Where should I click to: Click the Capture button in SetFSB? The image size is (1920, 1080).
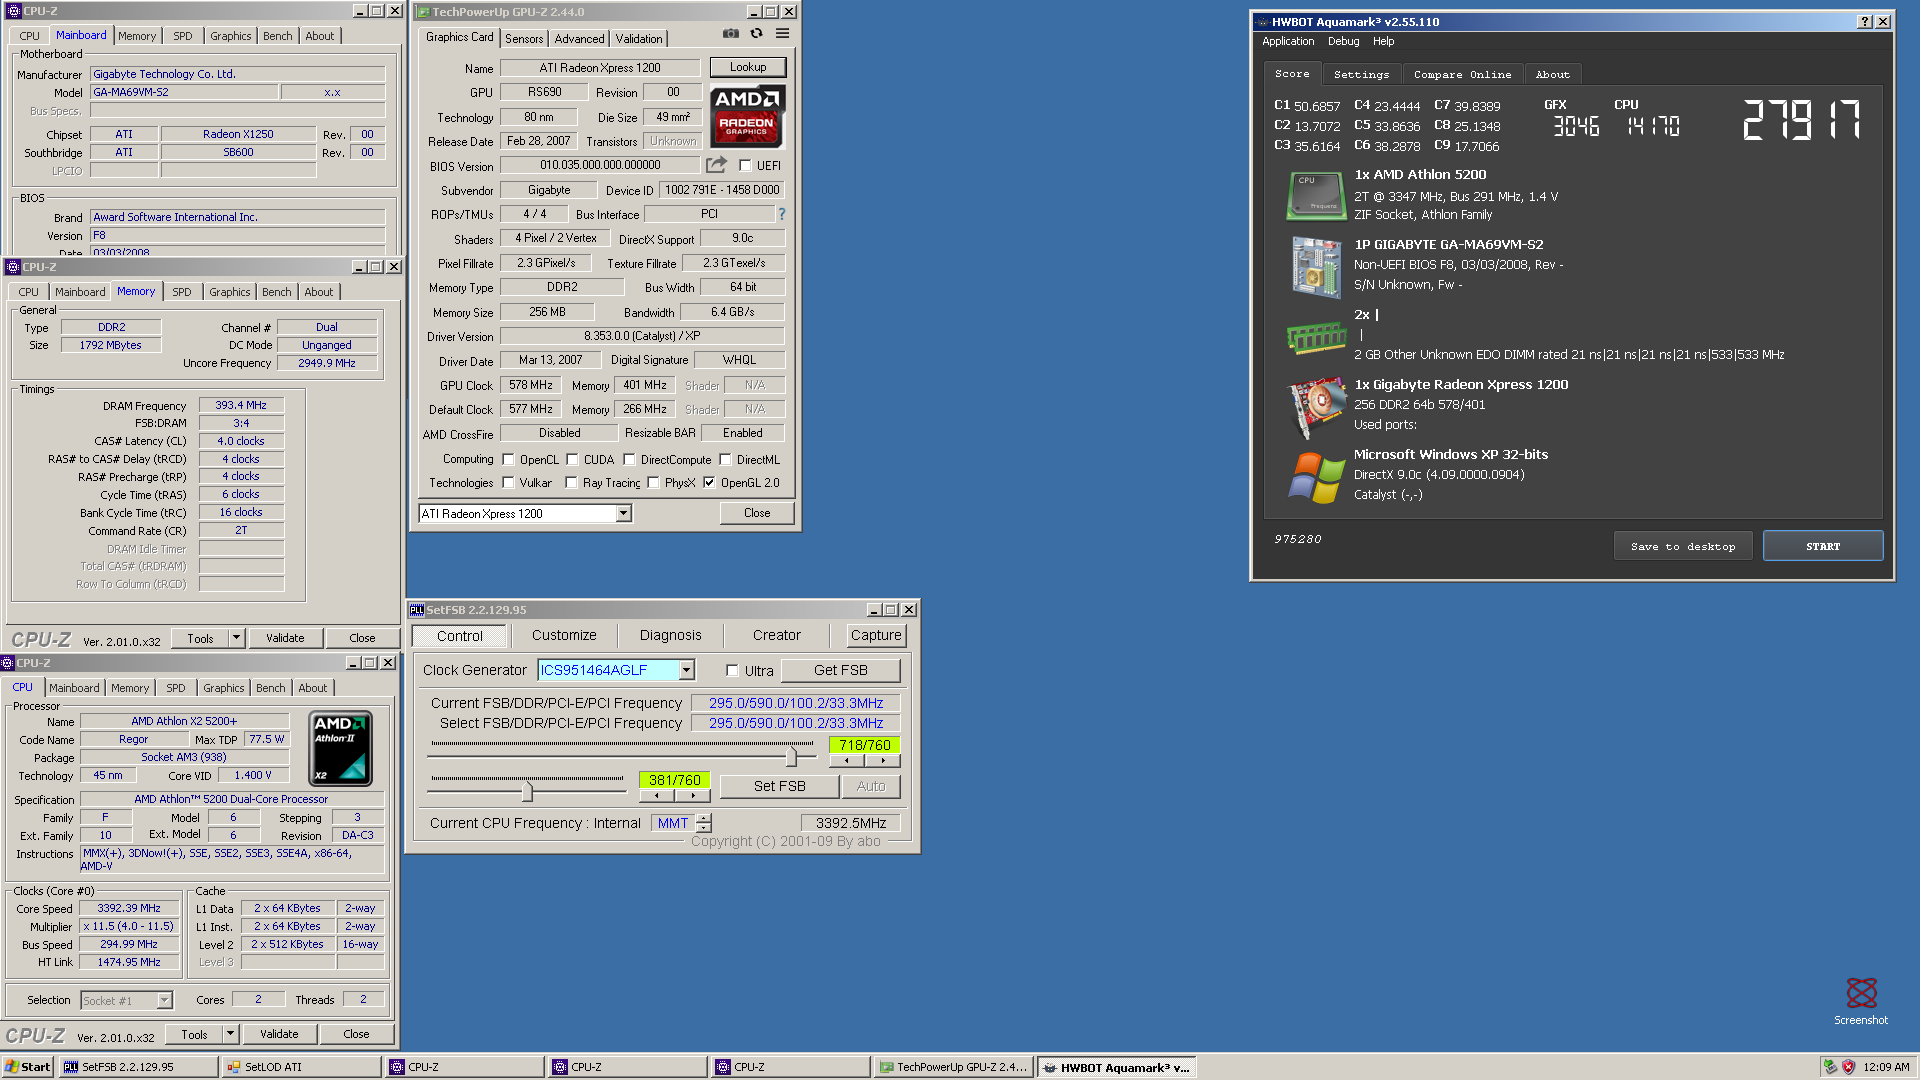pos(875,636)
